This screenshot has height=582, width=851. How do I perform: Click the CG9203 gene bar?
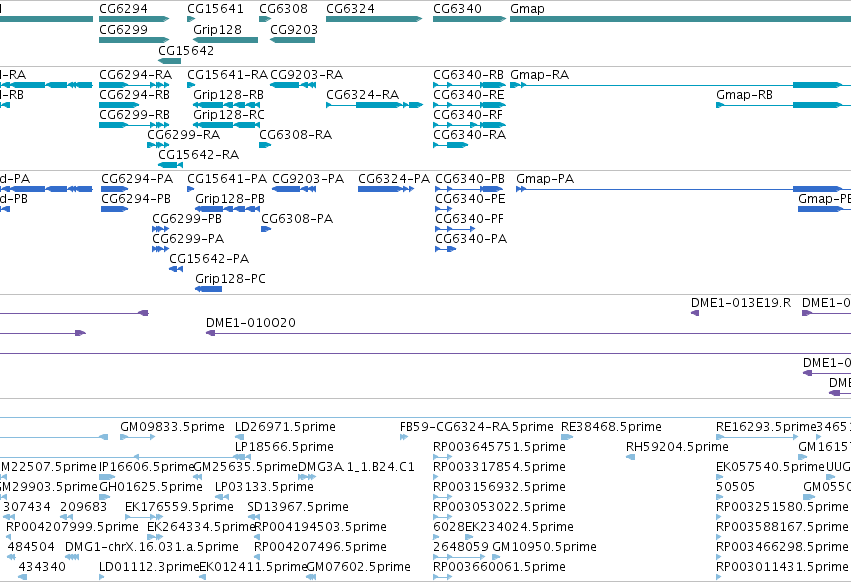[293, 40]
